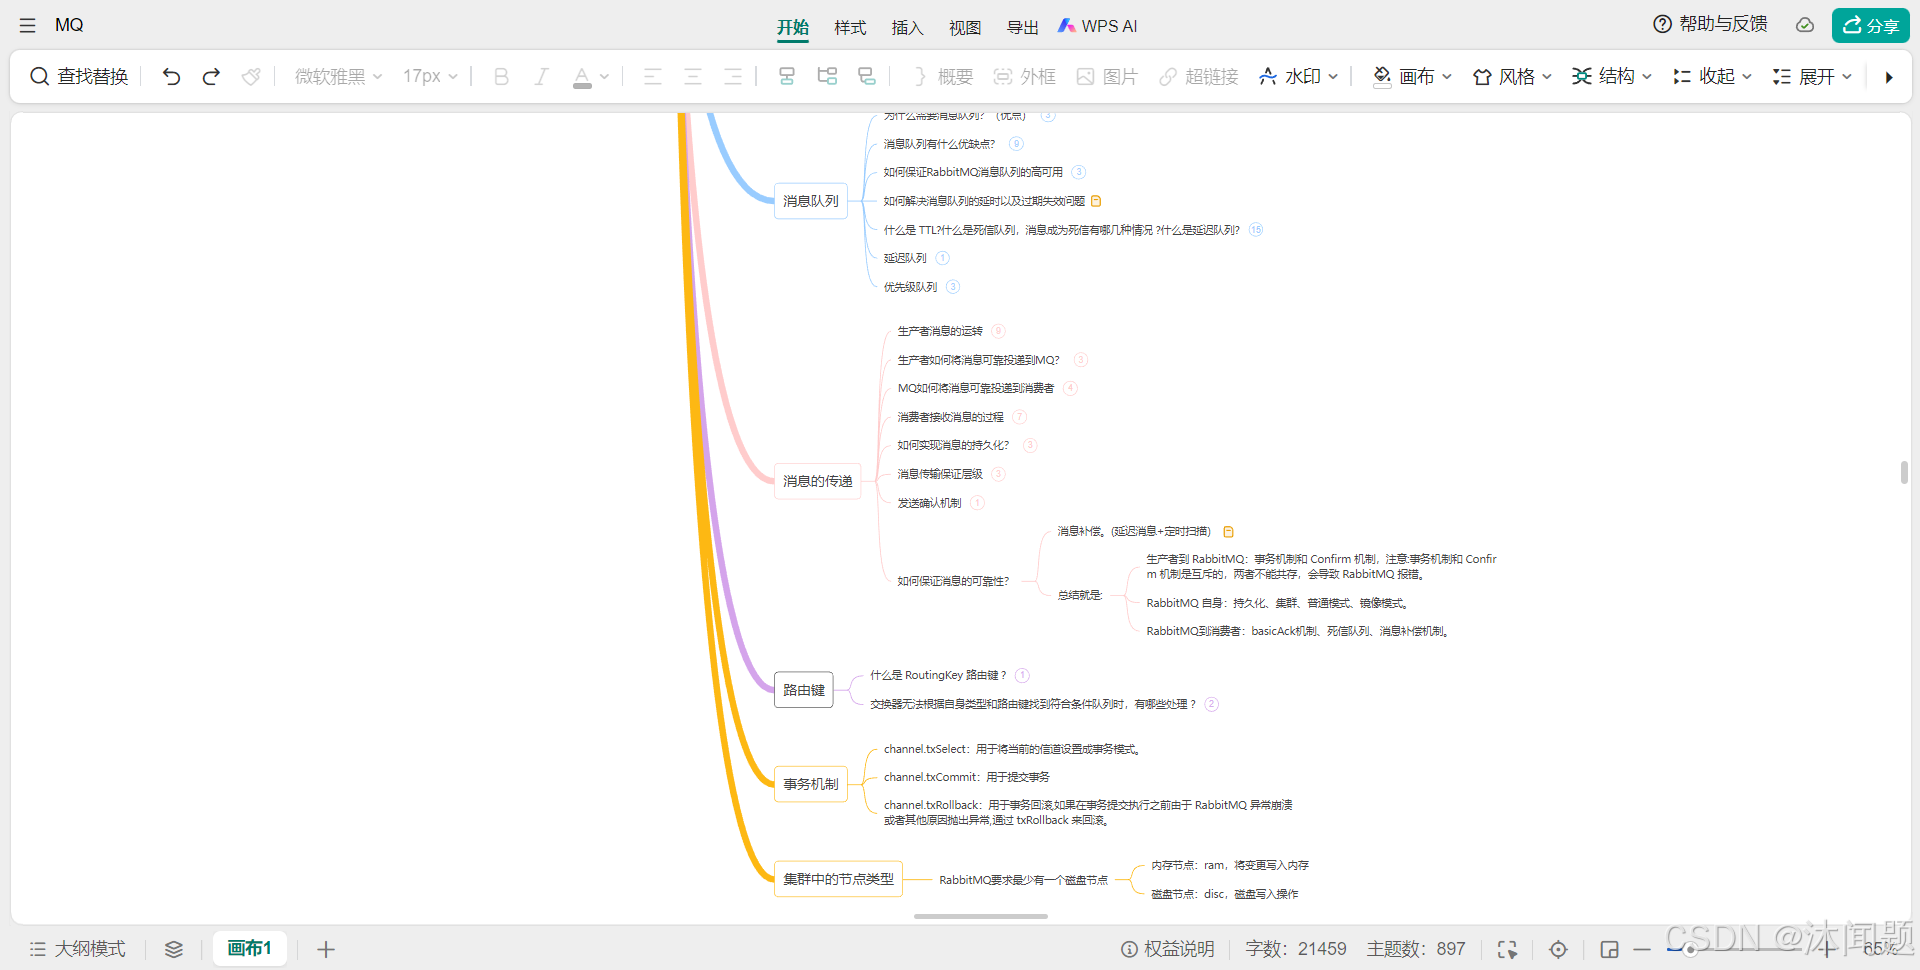Zoom out with the minus button

[1642, 949]
